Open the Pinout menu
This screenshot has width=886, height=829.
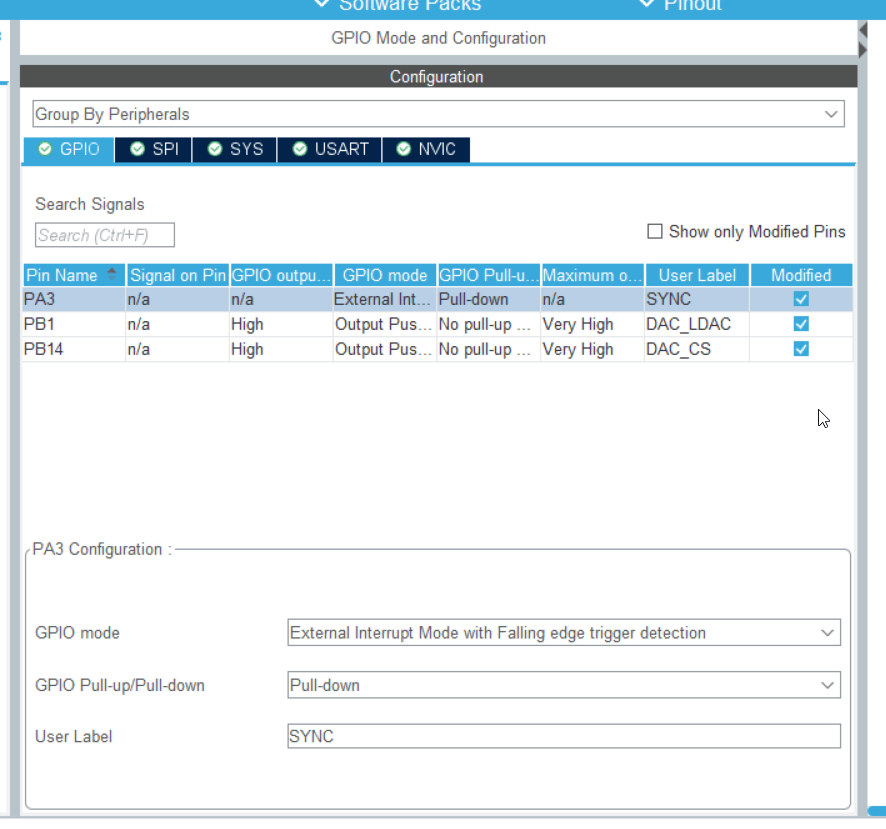tap(680, 5)
